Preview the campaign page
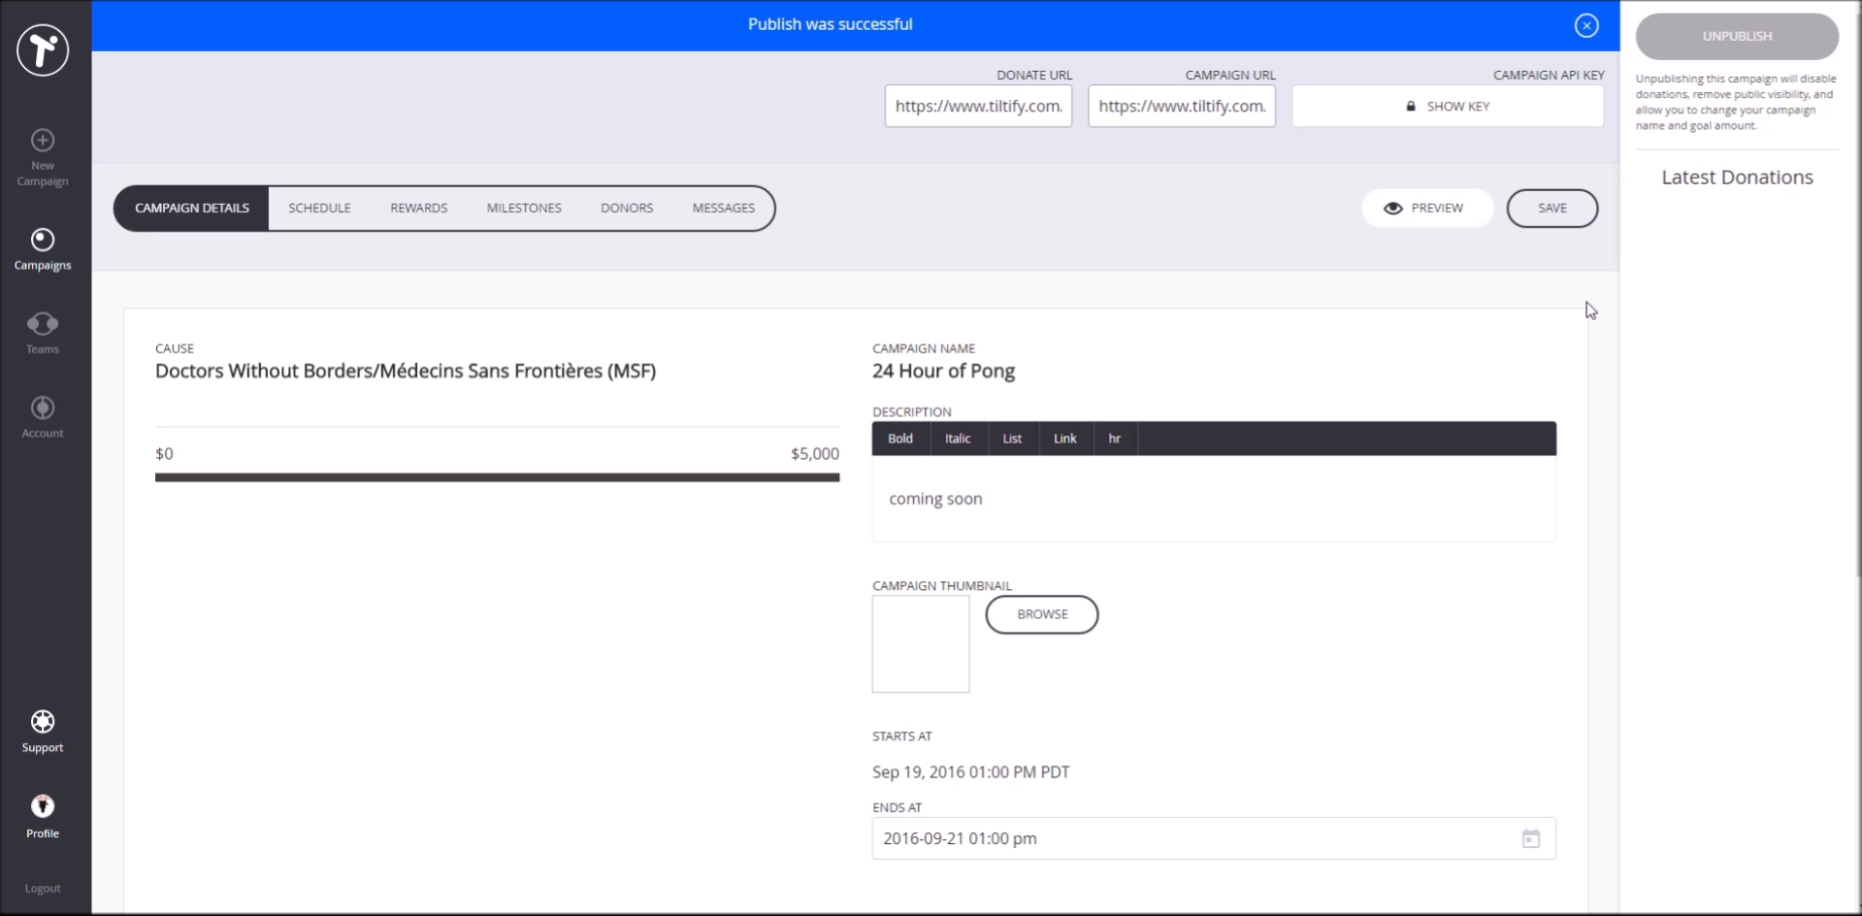The height and width of the screenshot is (916, 1862). [x=1427, y=208]
